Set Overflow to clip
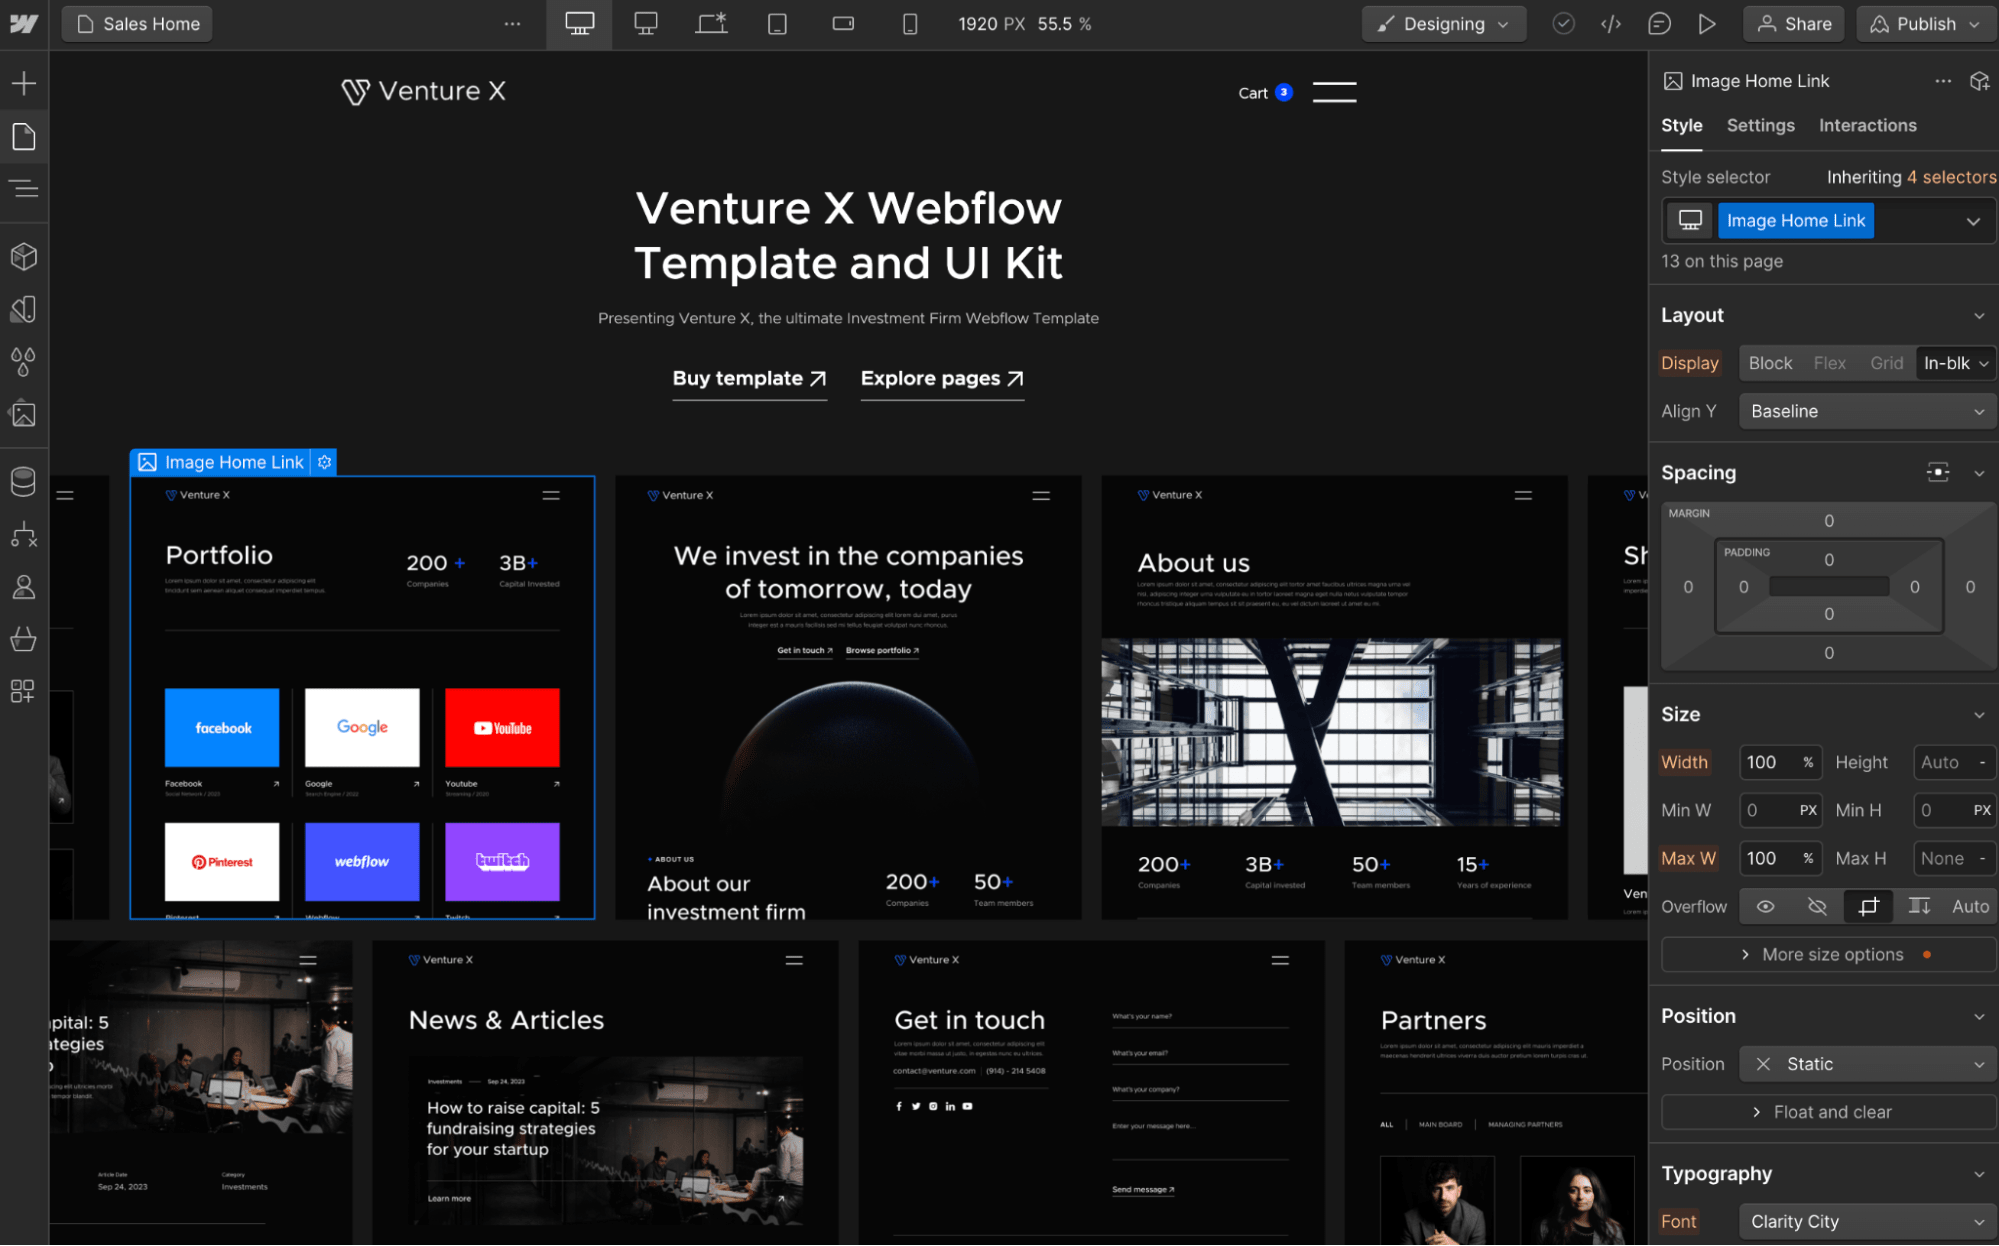The width and height of the screenshot is (1999, 1246). (1868, 907)
